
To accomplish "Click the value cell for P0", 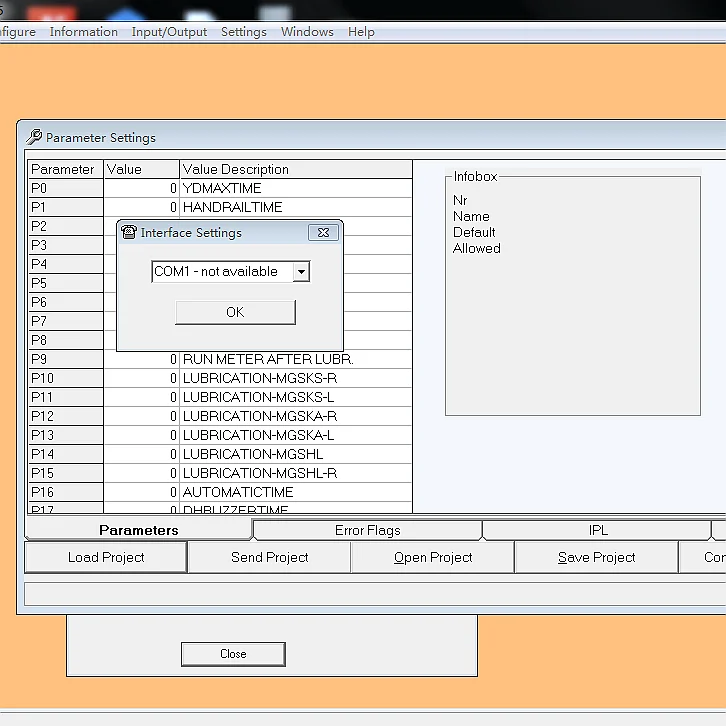I will click(x=142, y=188).
